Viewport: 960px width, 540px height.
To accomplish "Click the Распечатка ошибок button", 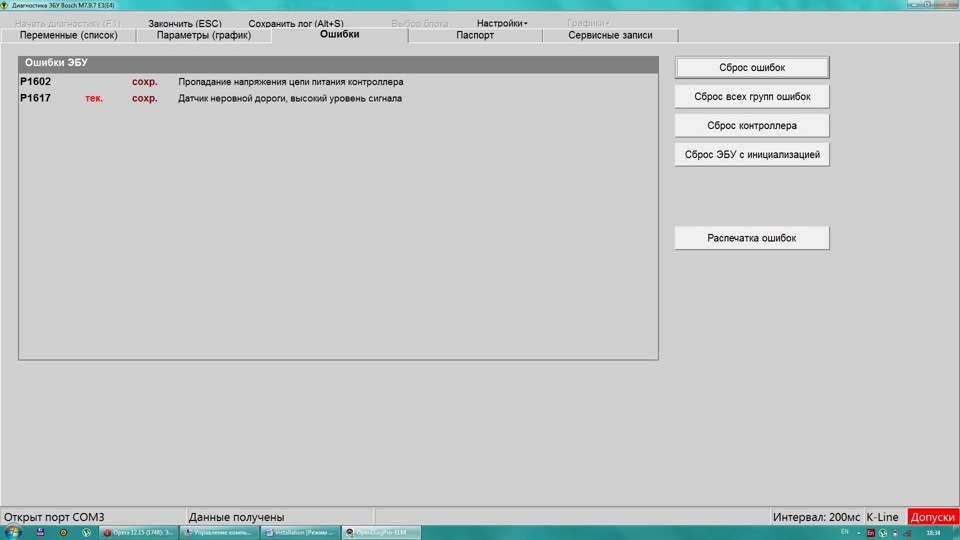I will pos(752,238).
